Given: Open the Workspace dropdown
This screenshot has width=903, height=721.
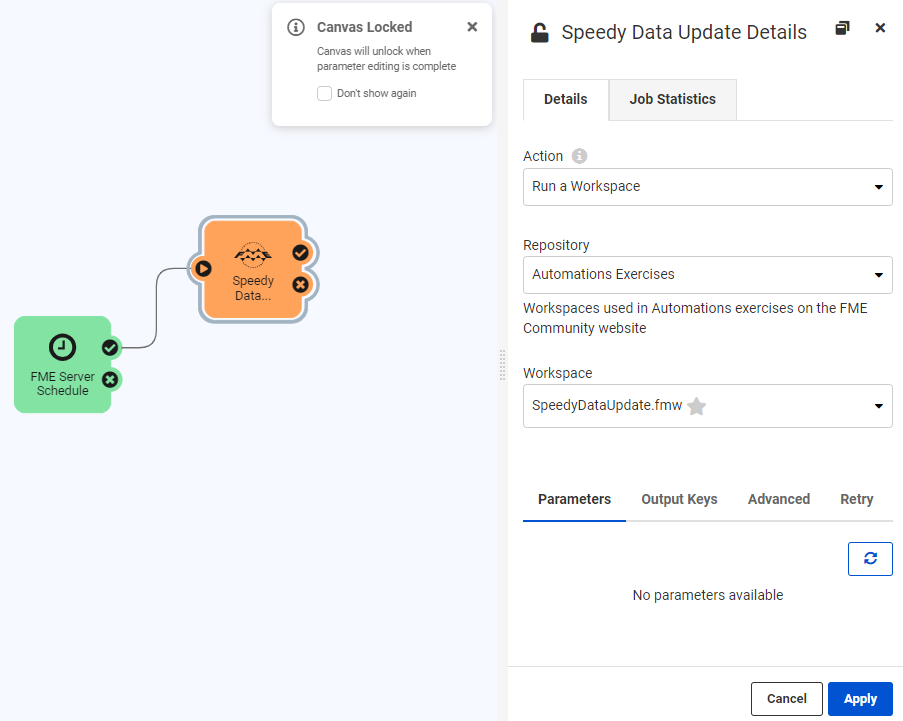Looking at the screenshot, I should click(707, 406).
